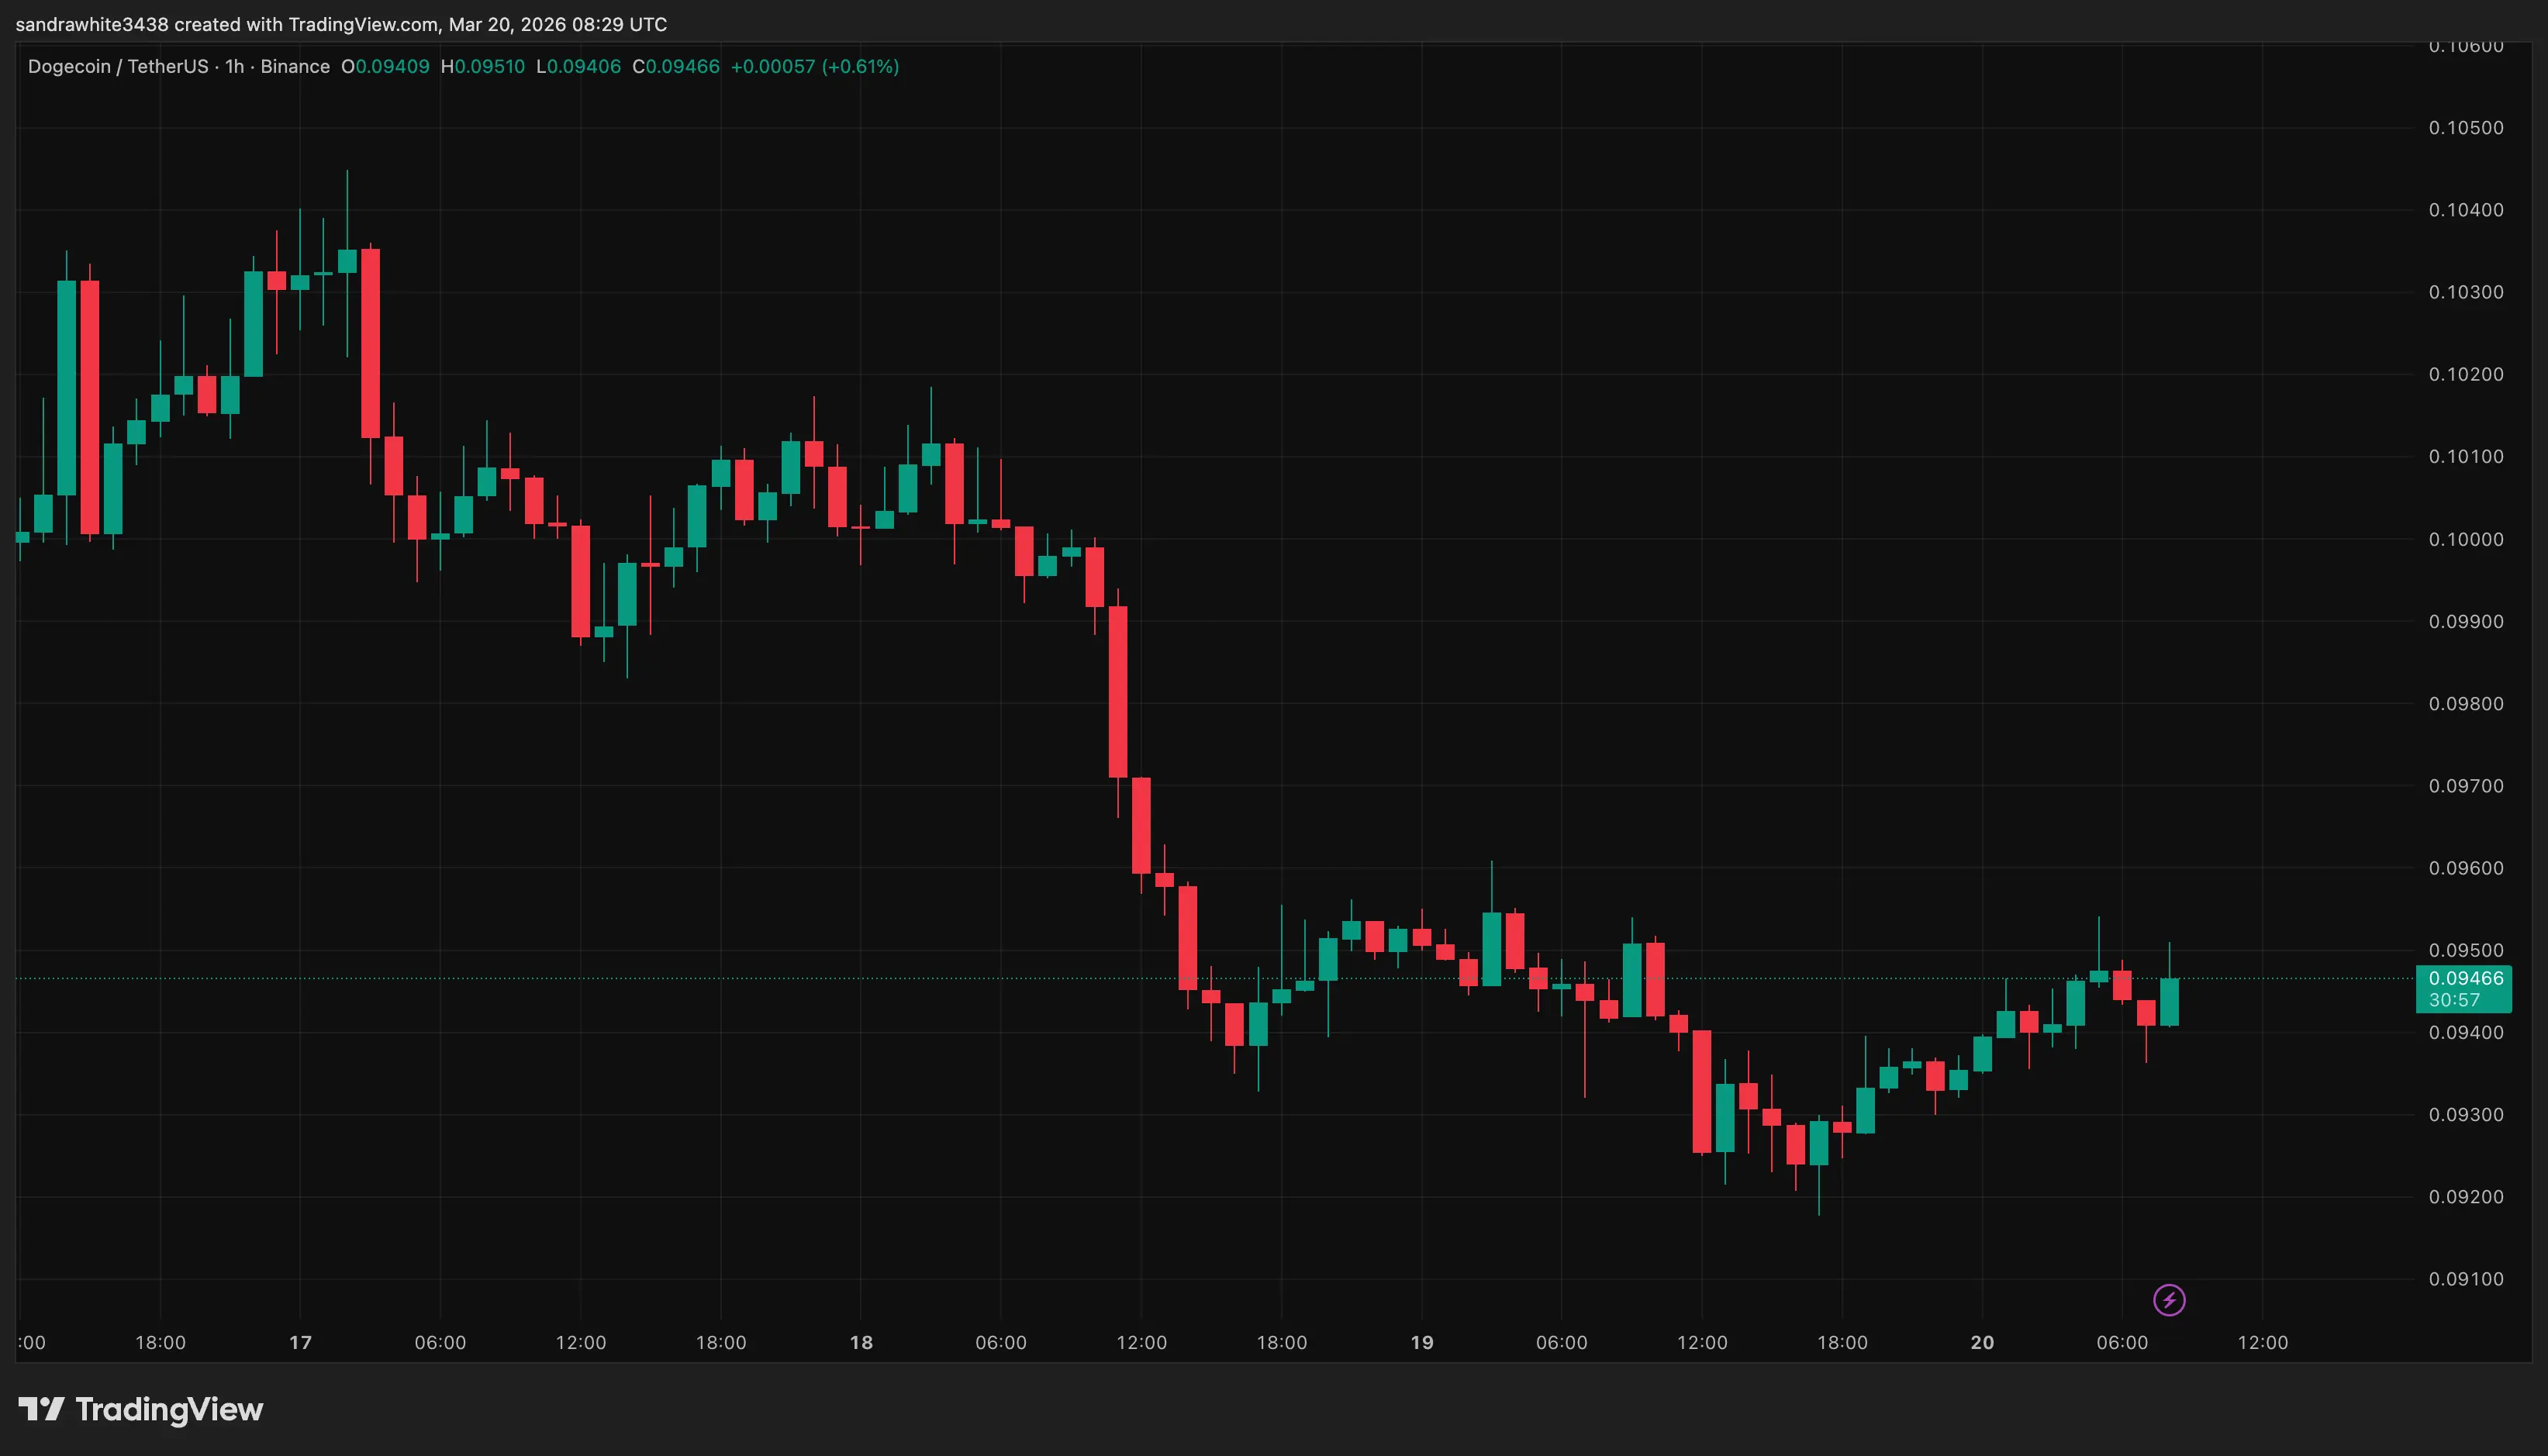2548x1456 pixels.
Task: Click the 0.09500 price axis label
Action: tap(2466, 950)
